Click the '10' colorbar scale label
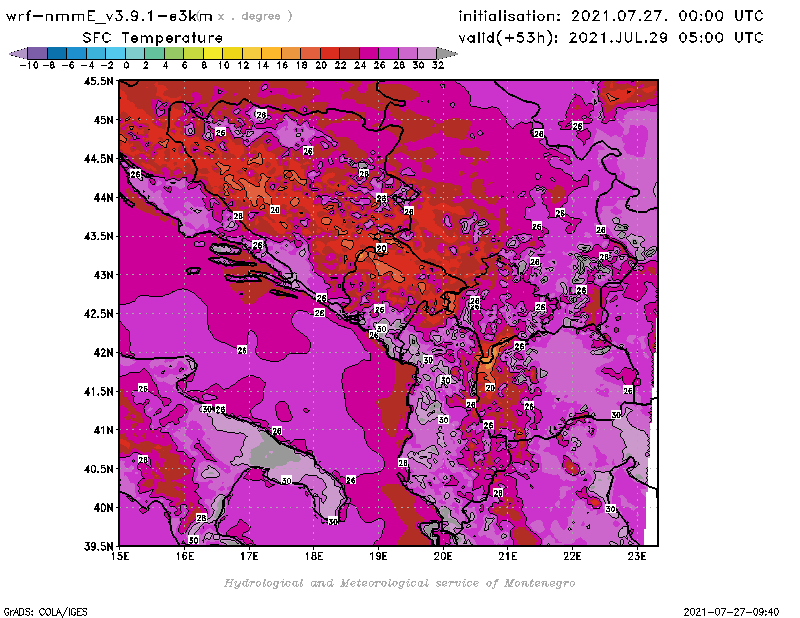This screenshot has width=800, height=618. (x=223, y=66)
